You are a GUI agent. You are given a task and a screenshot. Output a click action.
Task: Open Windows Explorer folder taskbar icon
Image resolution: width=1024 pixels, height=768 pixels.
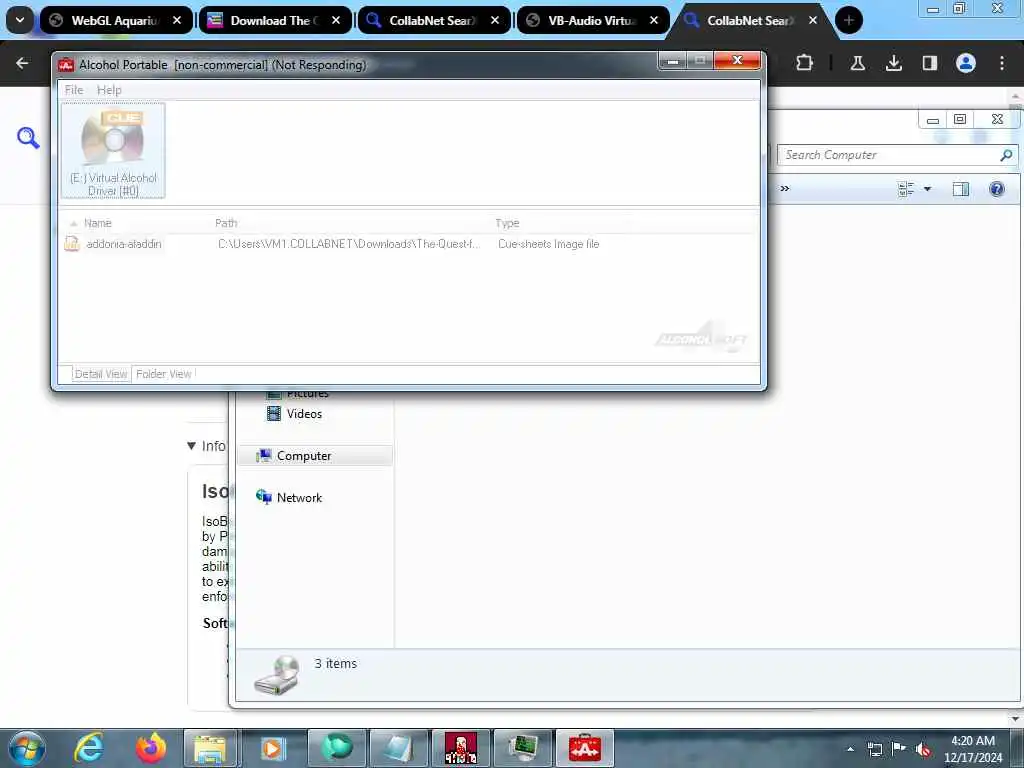coord(210,748)
